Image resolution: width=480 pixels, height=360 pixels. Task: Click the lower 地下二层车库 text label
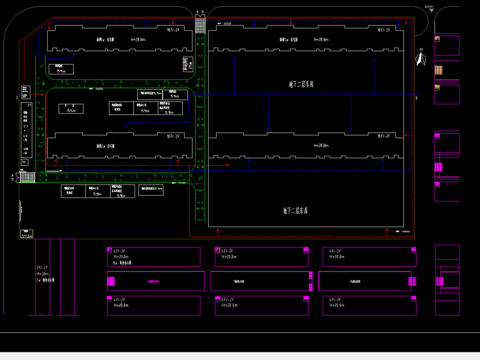click(x=295, y=210)
